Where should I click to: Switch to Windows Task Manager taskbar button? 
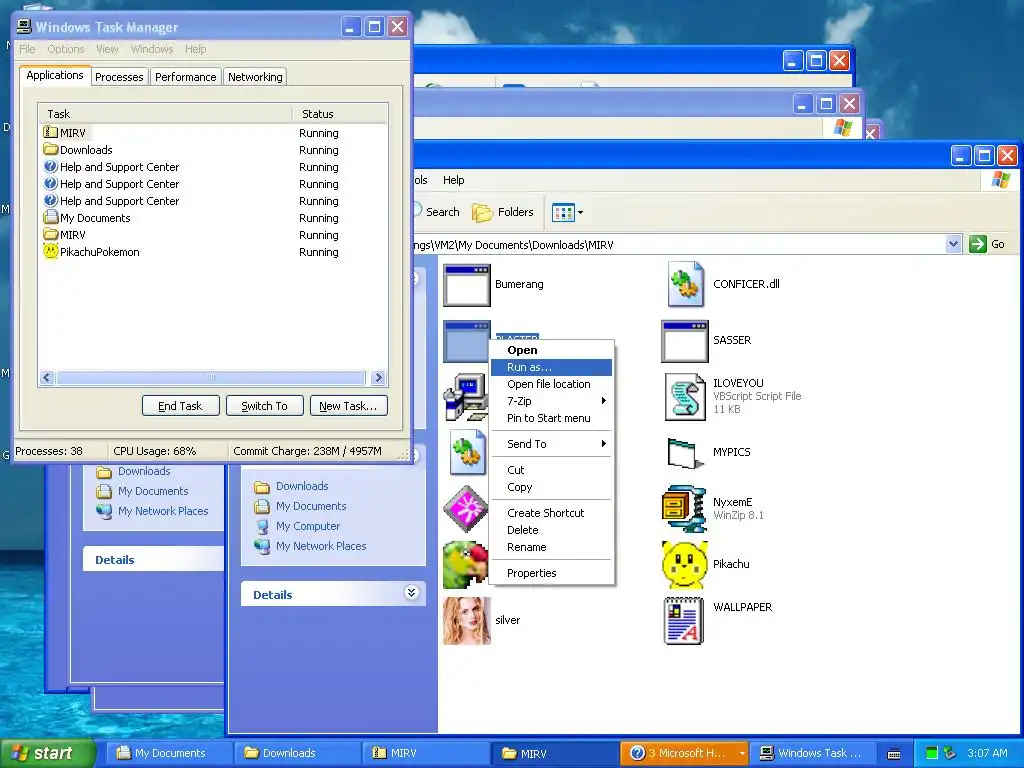tap(812, 753)
